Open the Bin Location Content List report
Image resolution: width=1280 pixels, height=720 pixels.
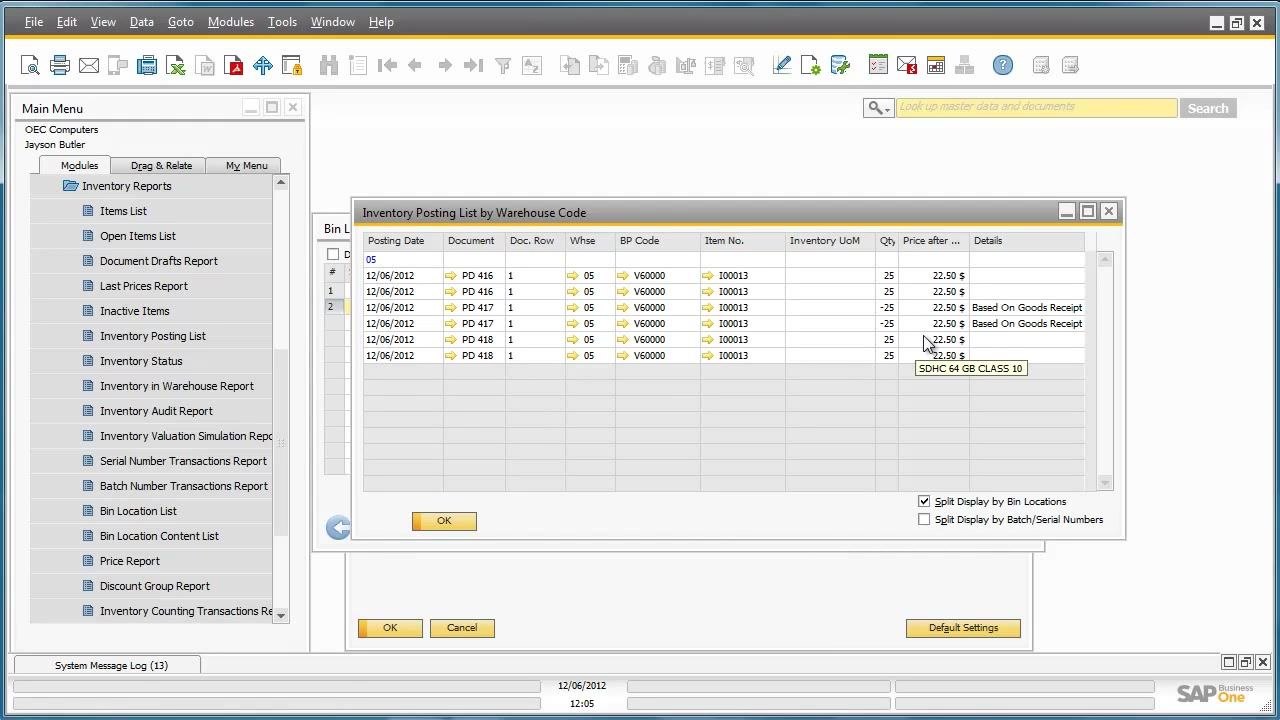pyautogui.click(x=159, y=536)
